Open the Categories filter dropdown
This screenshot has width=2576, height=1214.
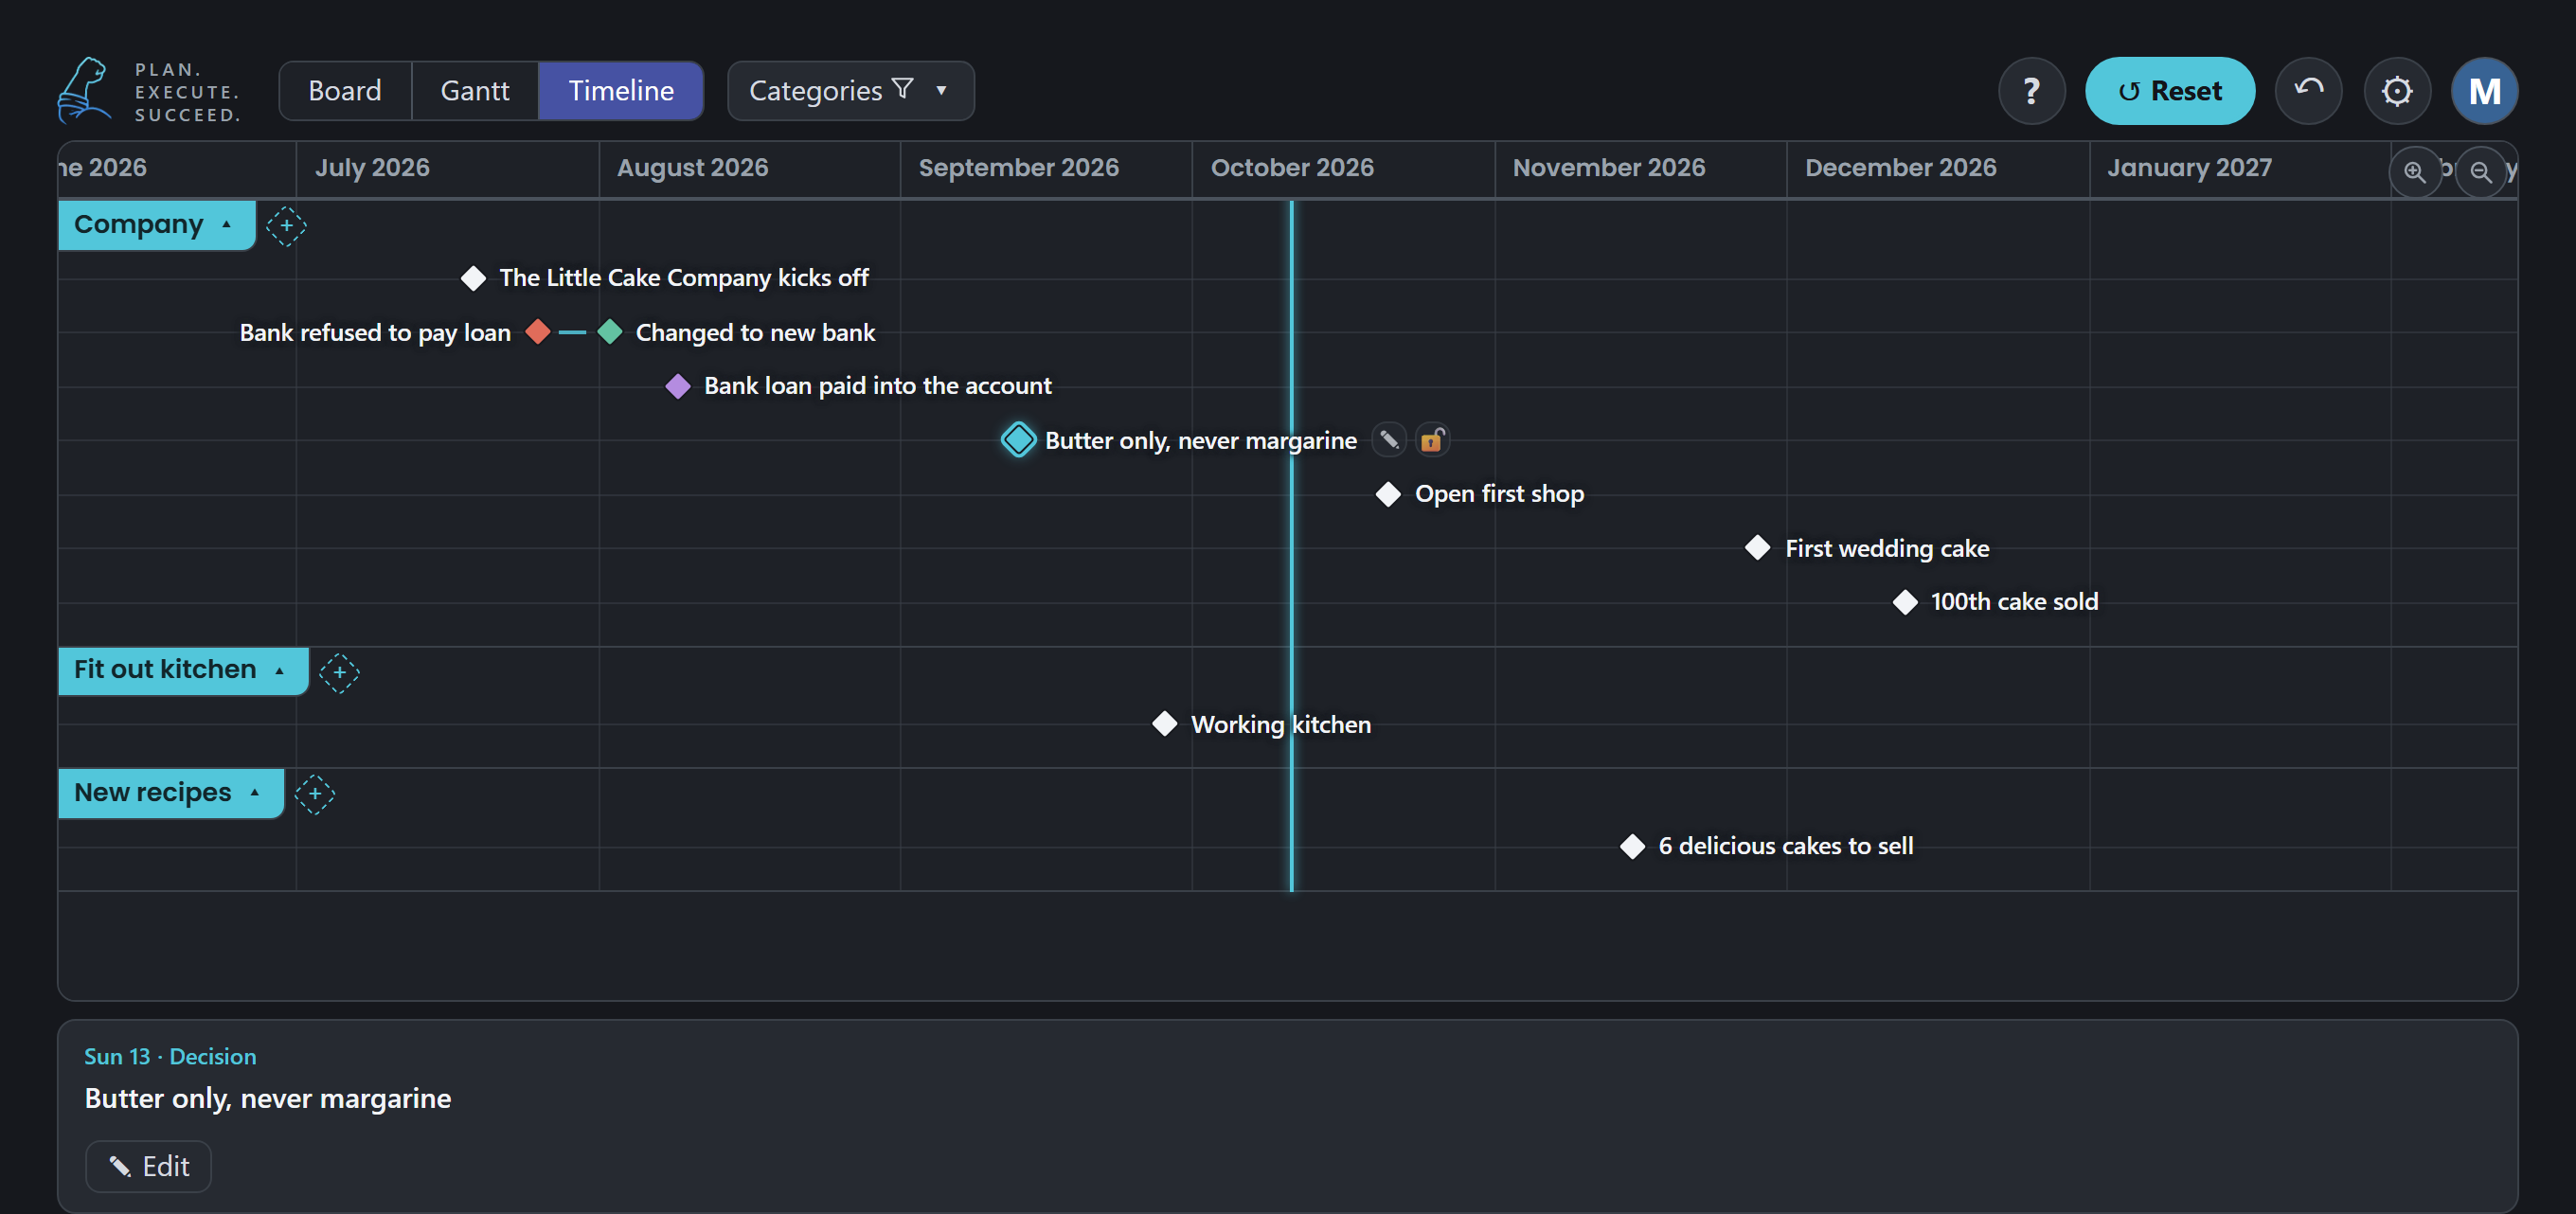point(850,91)
